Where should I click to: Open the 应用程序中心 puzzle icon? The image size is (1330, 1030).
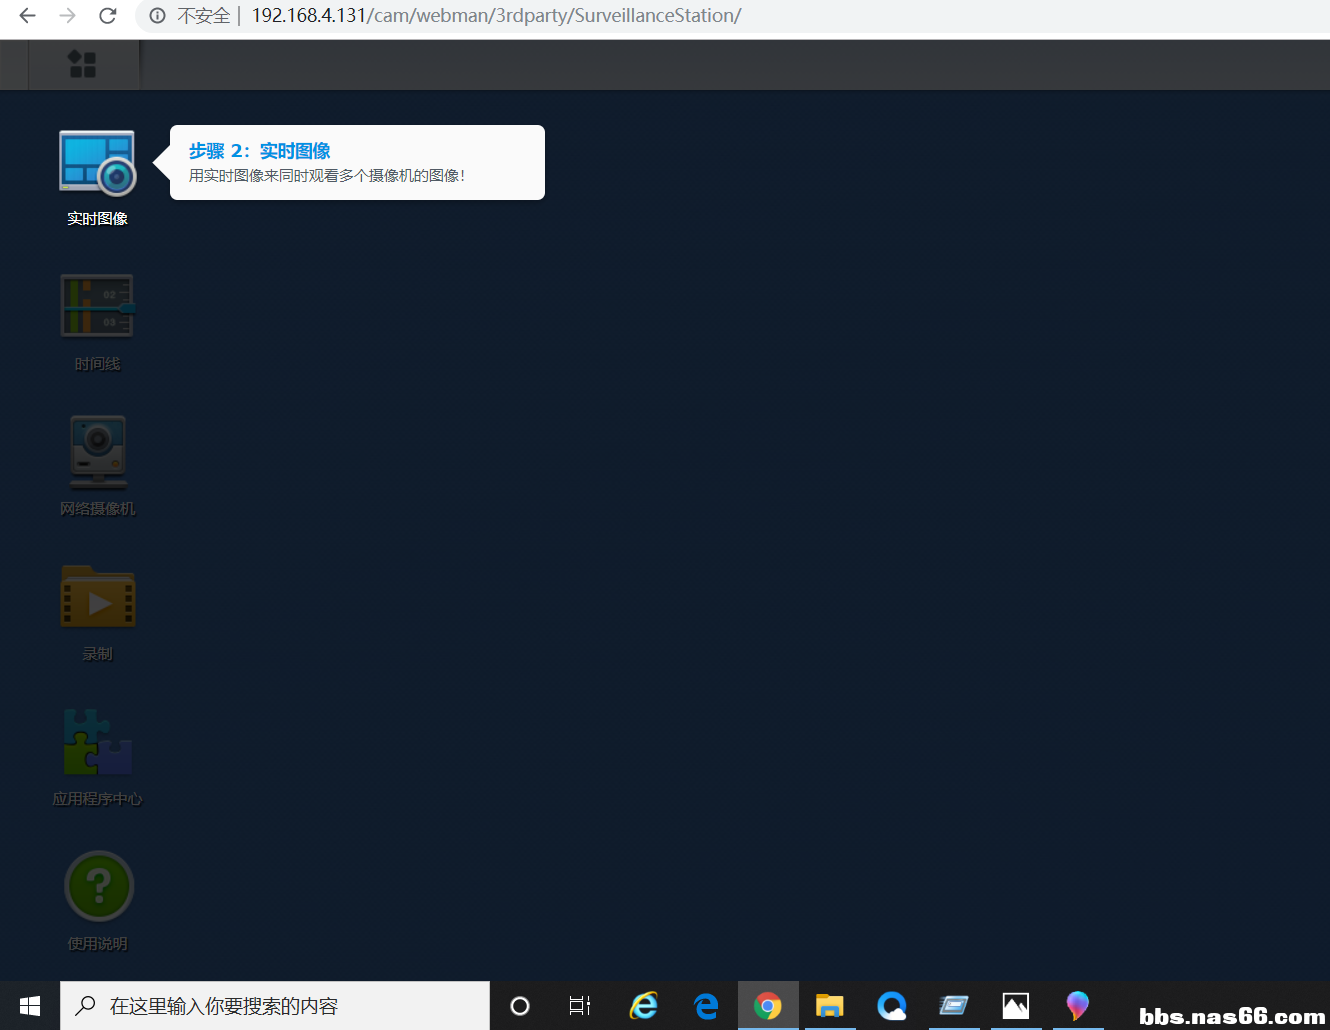[x=97, y=742]
